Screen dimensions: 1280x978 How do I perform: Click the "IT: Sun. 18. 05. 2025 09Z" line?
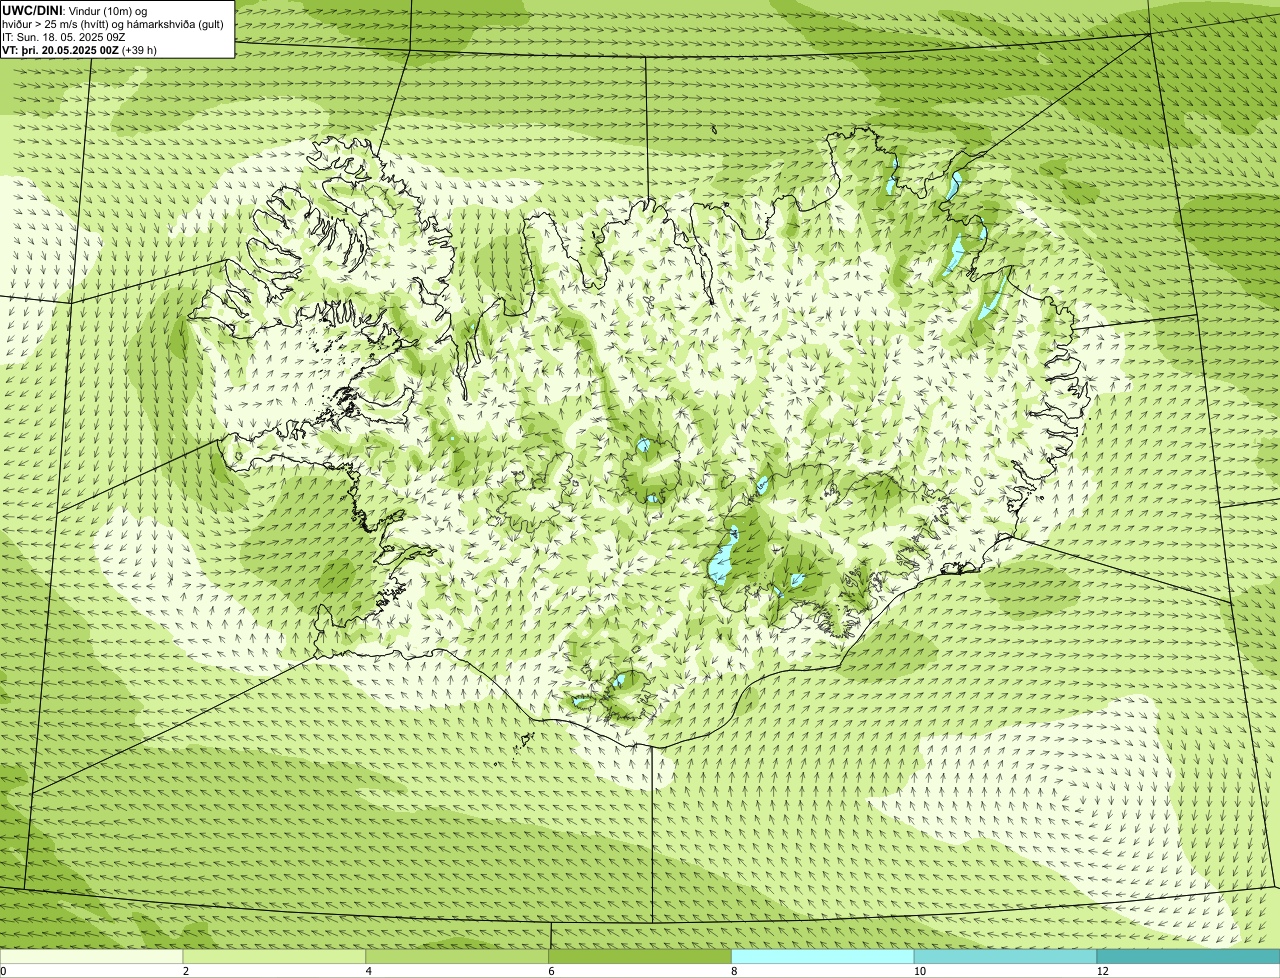(63, 37)
